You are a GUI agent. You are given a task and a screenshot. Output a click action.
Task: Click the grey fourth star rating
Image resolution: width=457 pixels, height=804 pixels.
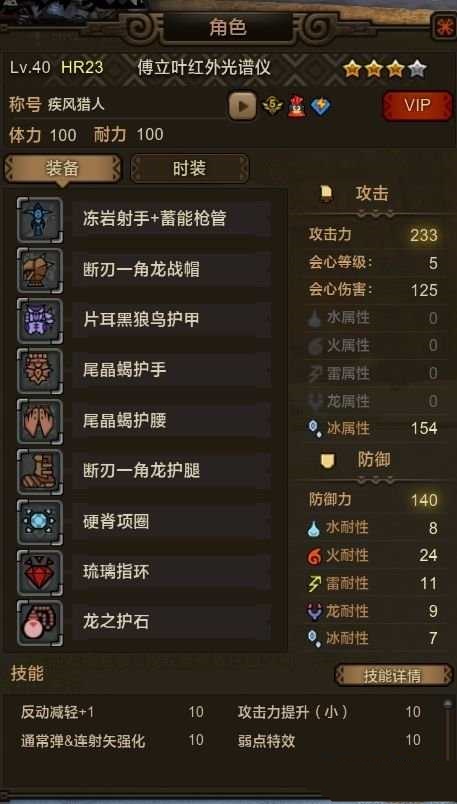417,69
